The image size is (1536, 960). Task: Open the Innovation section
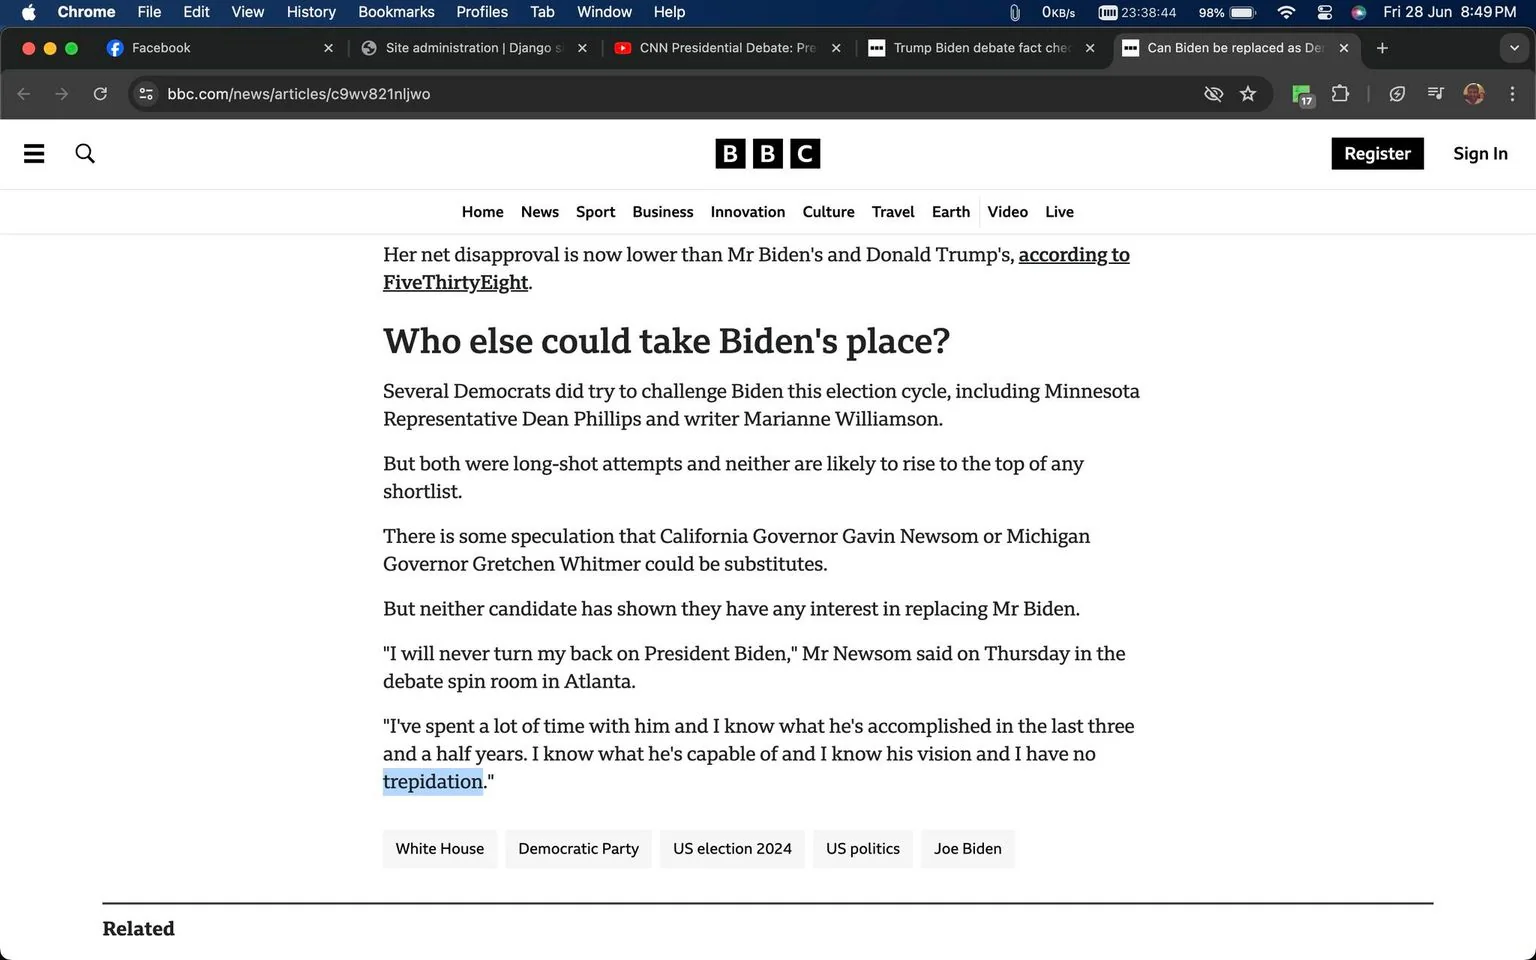[747, 212]
